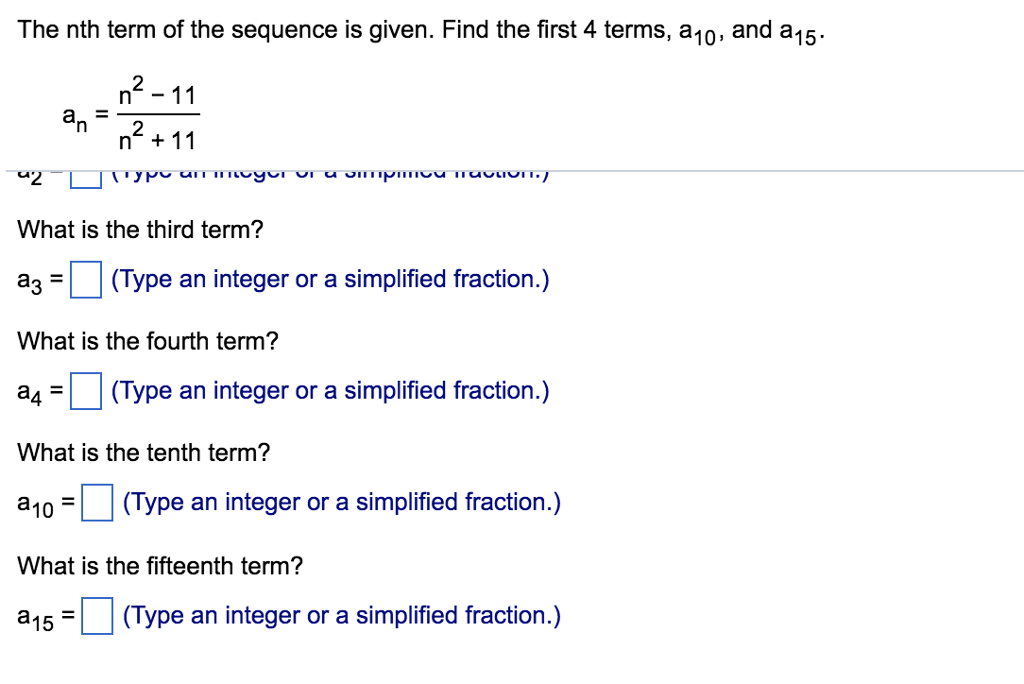
Task: Click the a4 = label
Action: click(x=41, y=392)
